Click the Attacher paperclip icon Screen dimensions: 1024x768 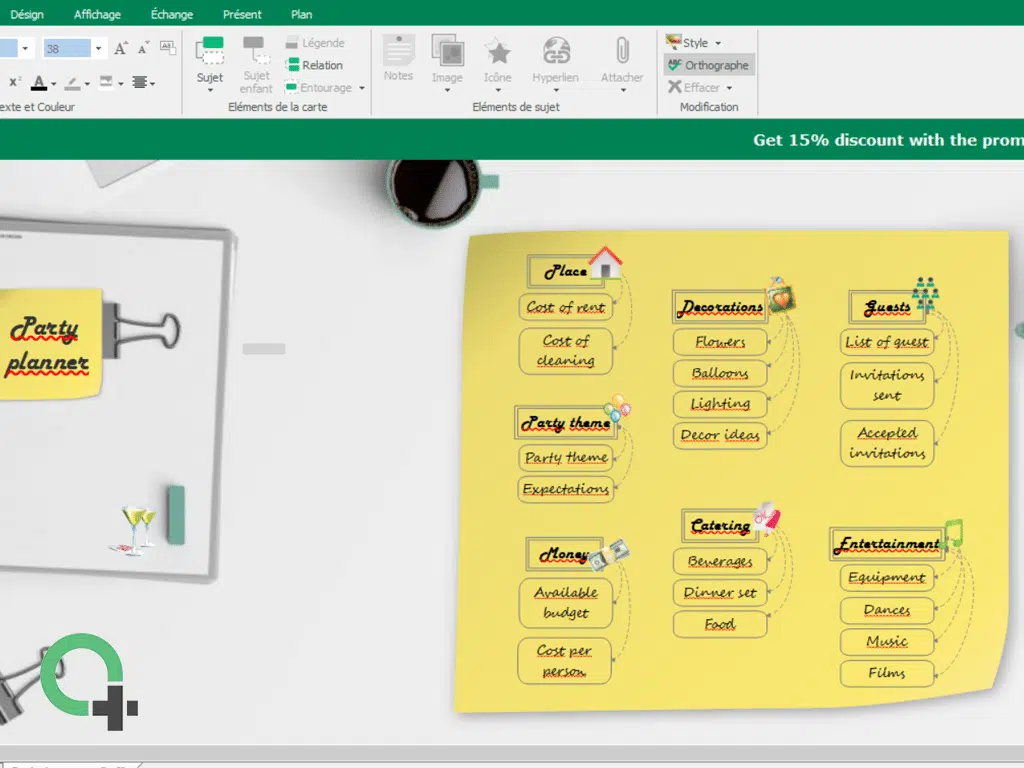[622, 53]
